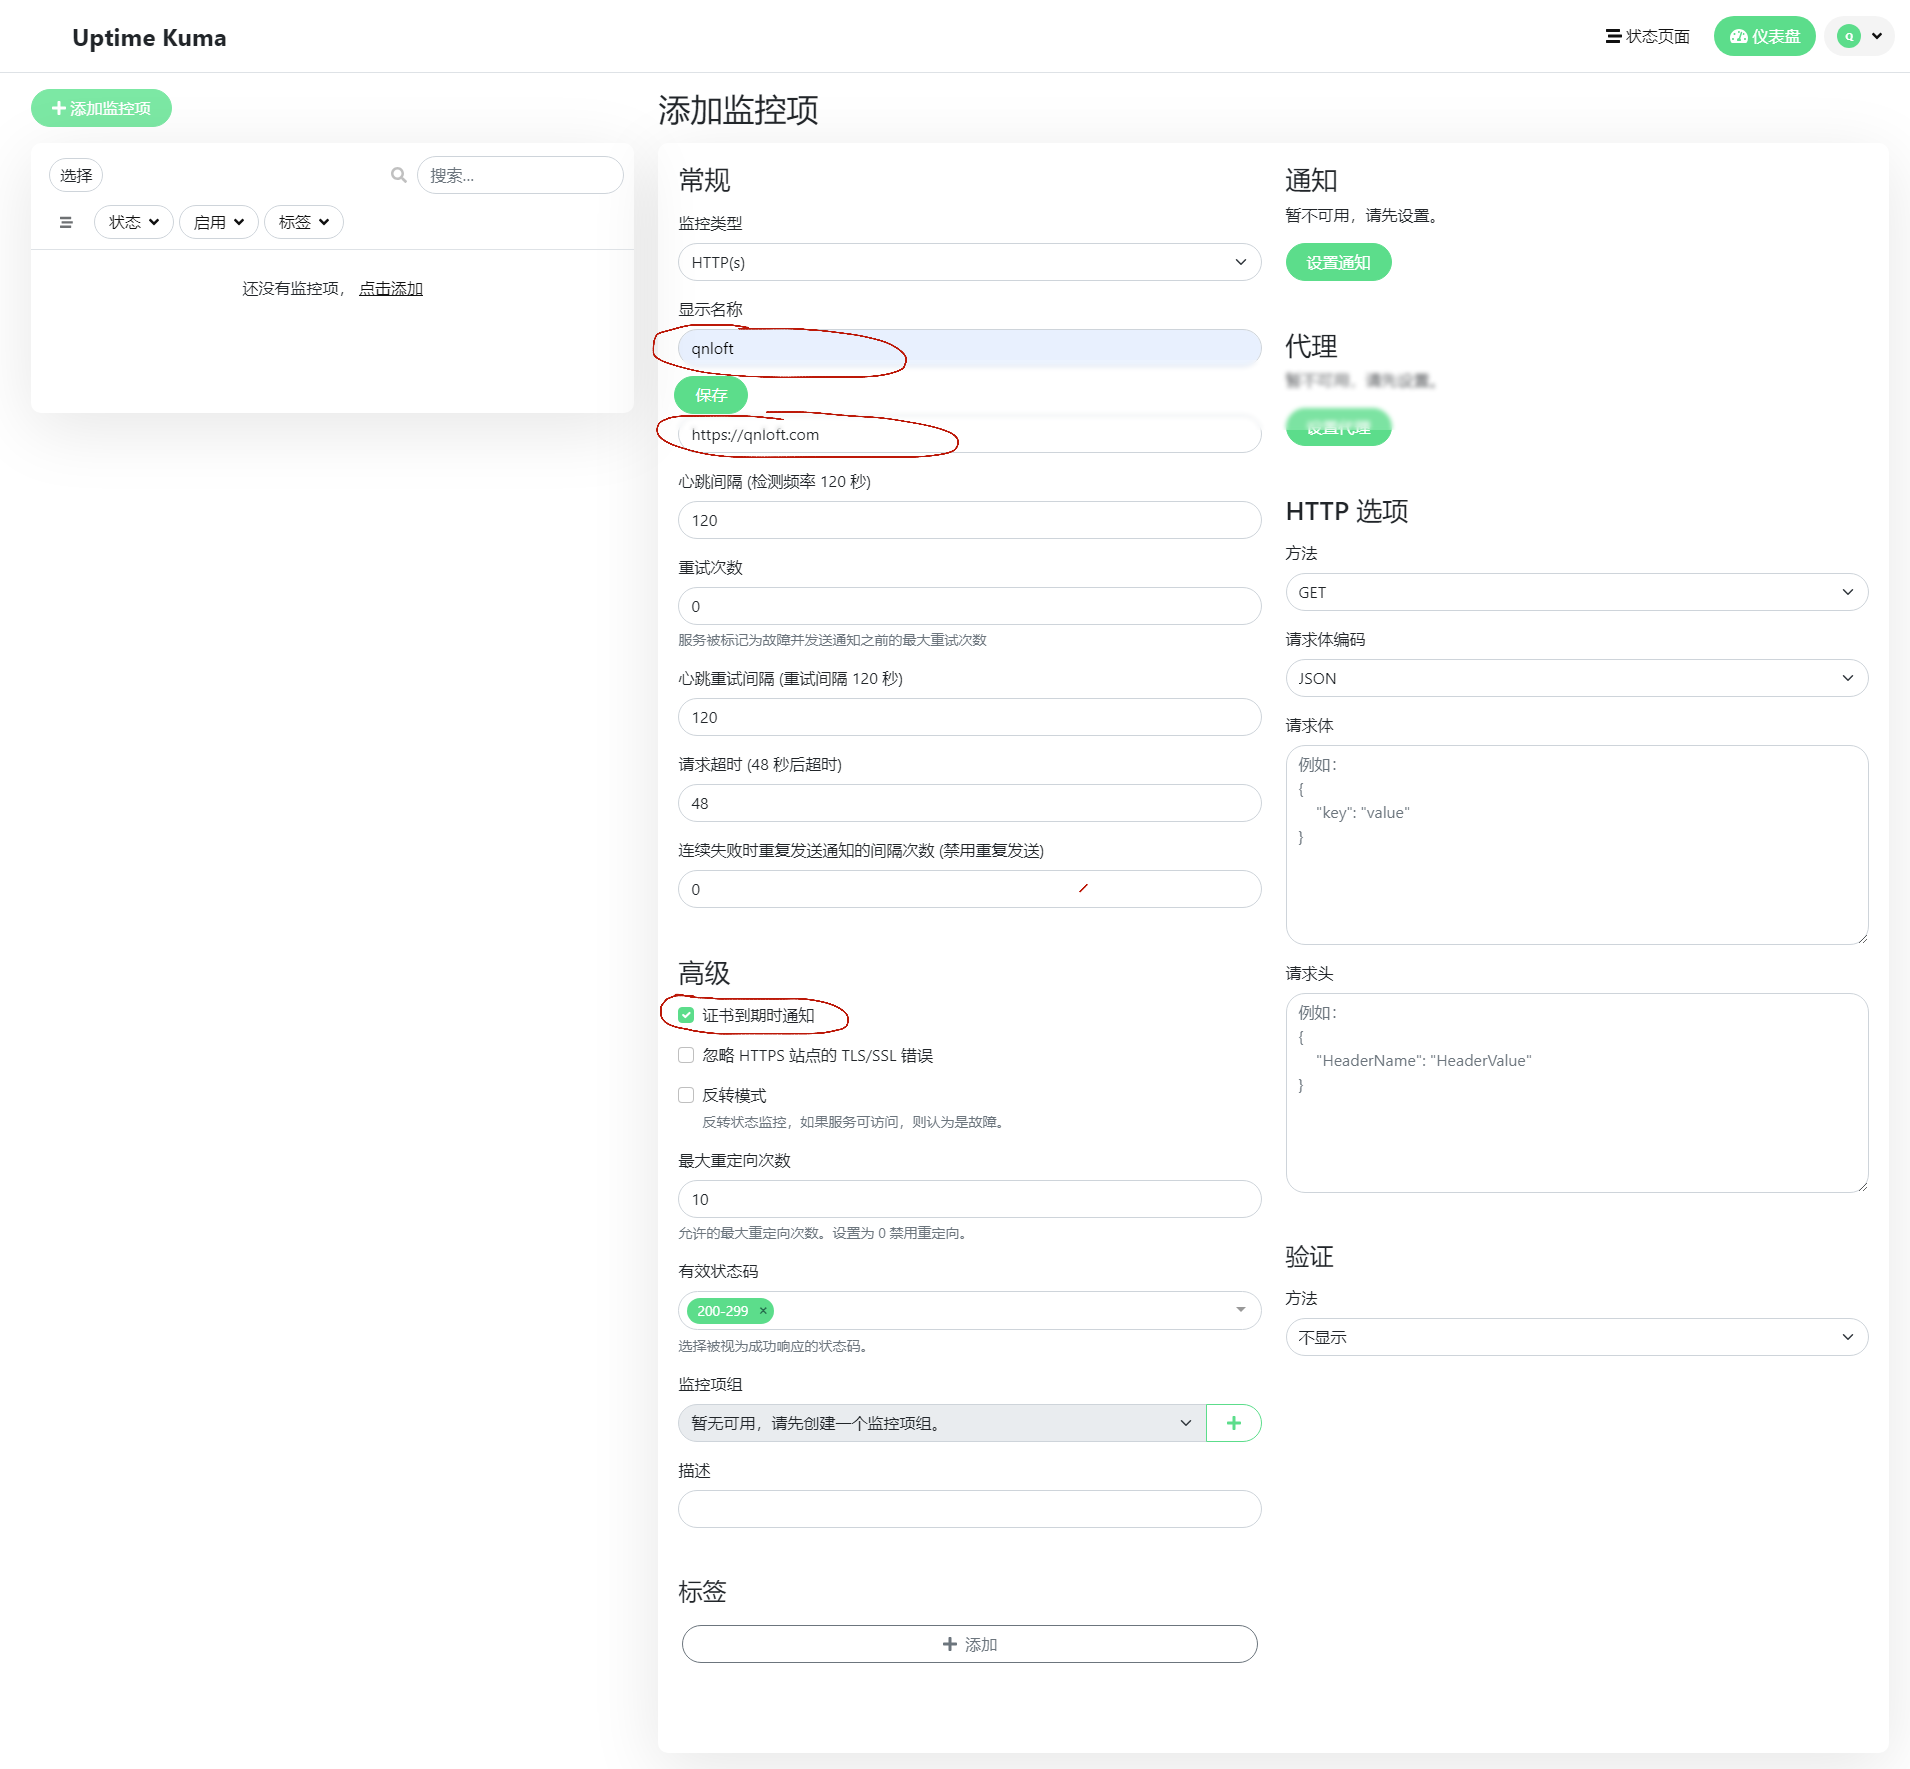Enable the 反转模式 upside down mode checkbox
The image size is (1910, 1769).
click(x=686, y=1095)
